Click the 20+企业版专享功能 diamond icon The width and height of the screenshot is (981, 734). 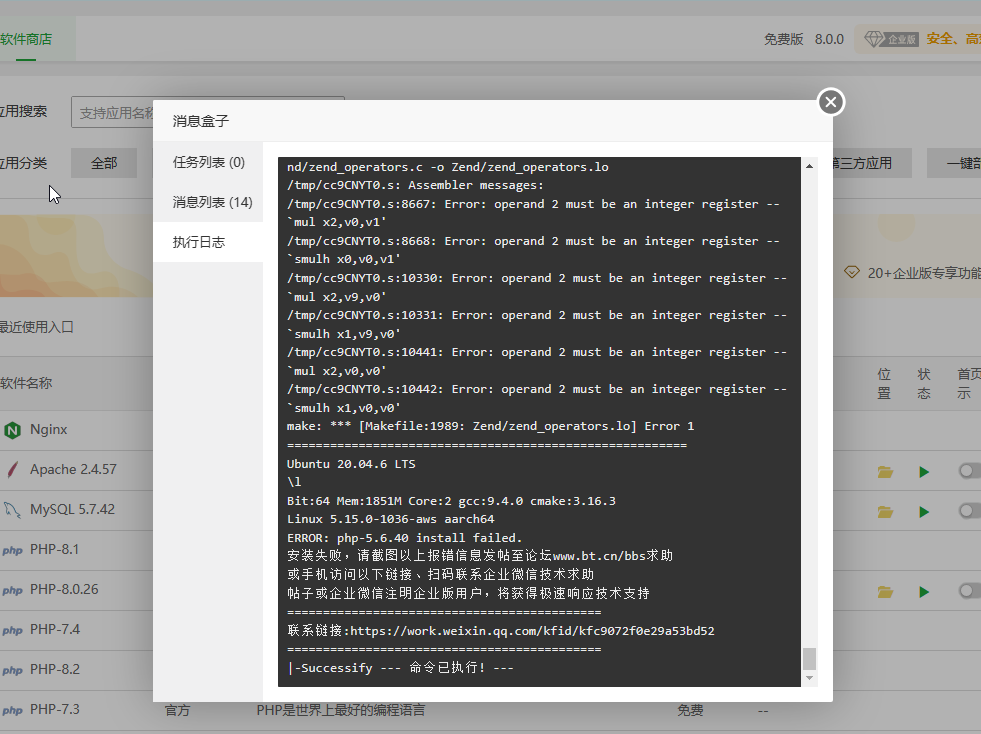pos(851,273)
